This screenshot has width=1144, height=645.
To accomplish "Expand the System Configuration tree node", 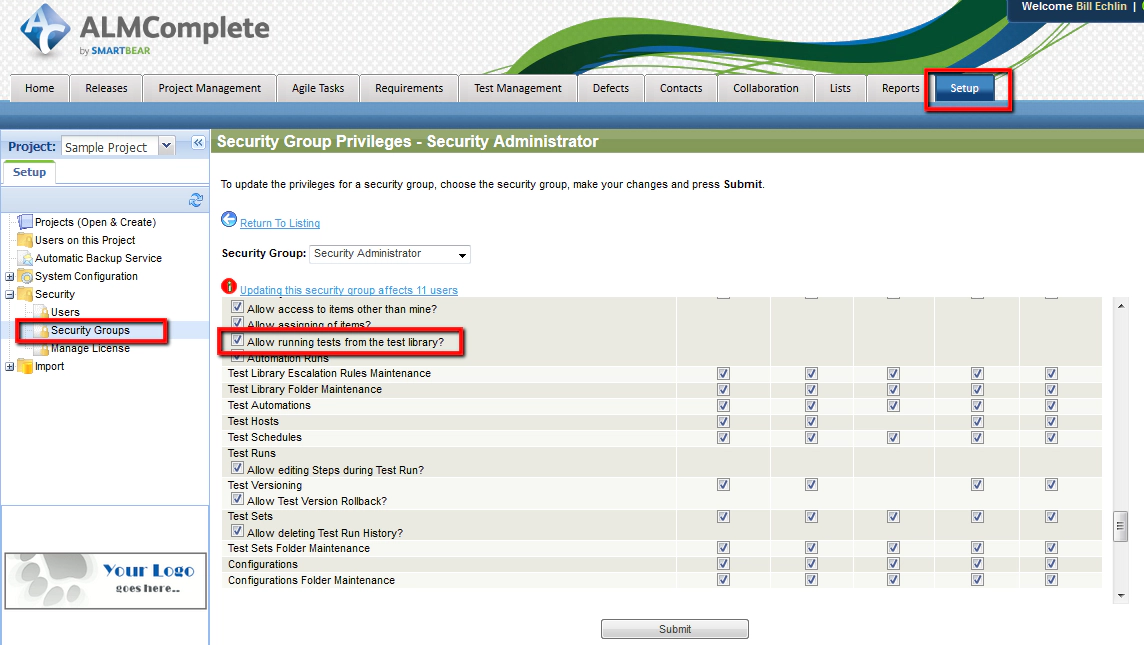I will click(9, 276).
